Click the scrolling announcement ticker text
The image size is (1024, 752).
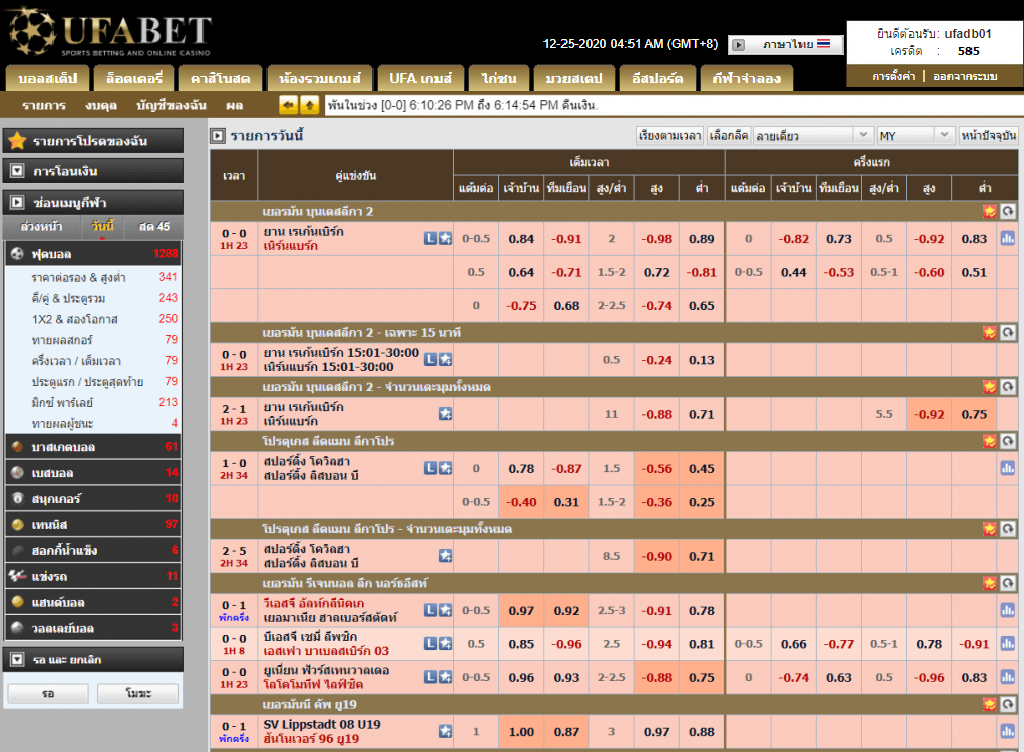[462, 105]
